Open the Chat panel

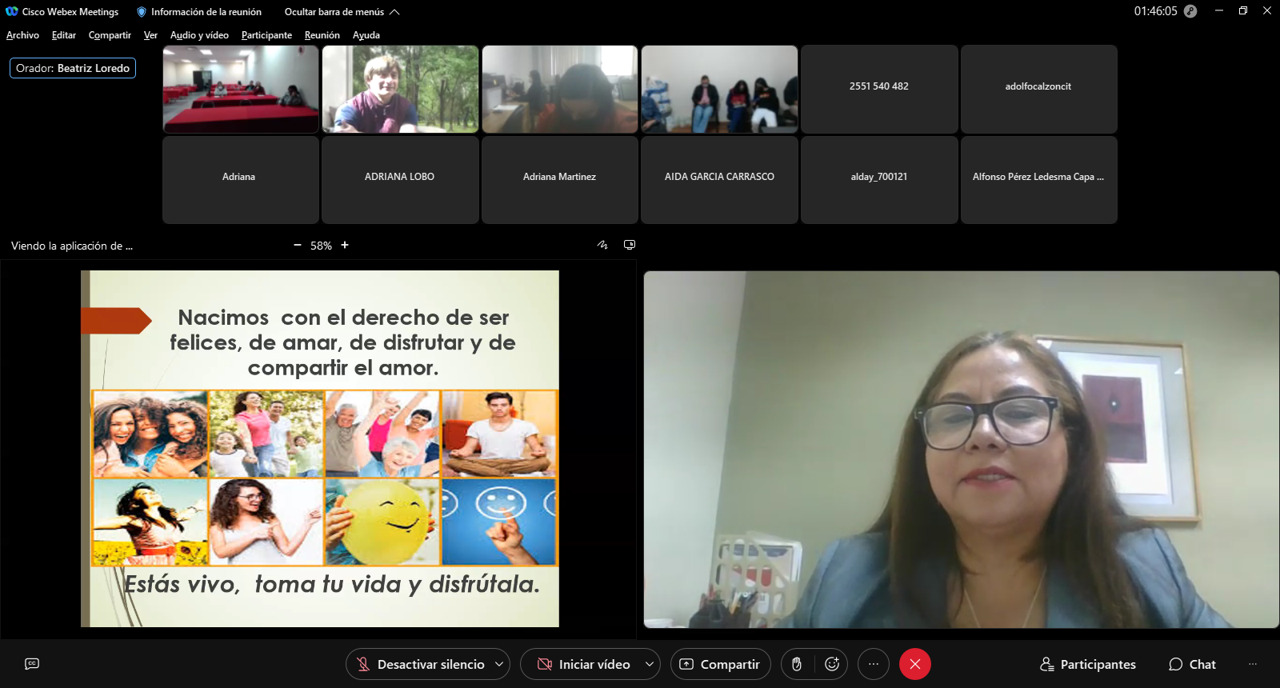coord(1192,664)
